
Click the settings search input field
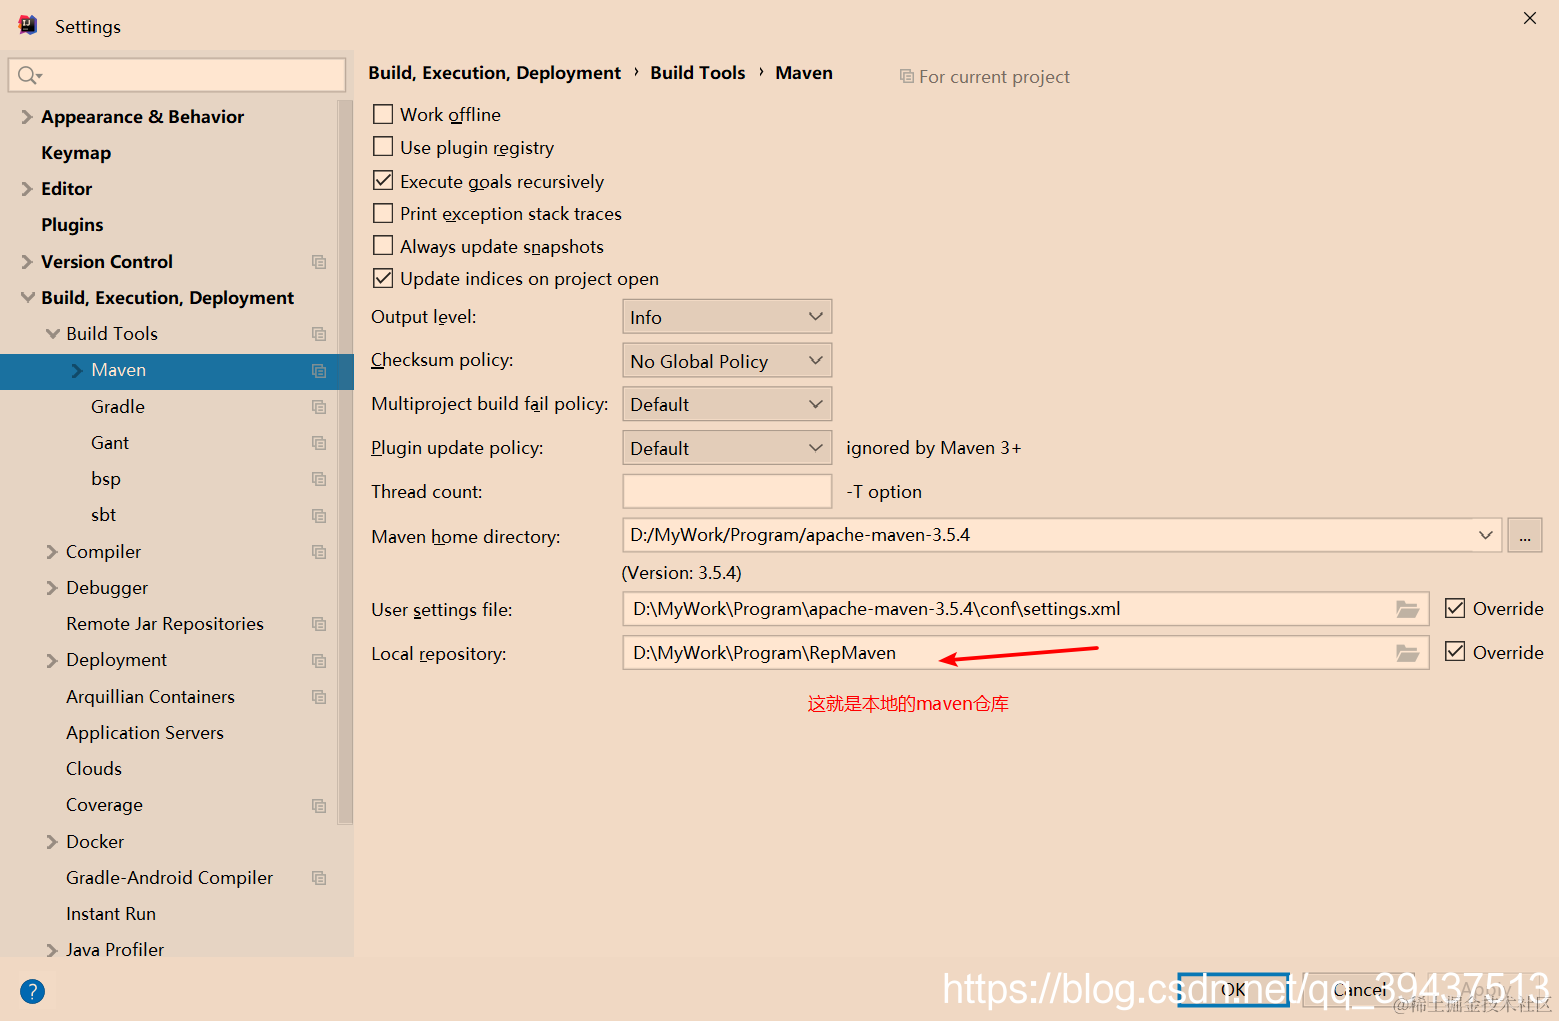point(177,75)
